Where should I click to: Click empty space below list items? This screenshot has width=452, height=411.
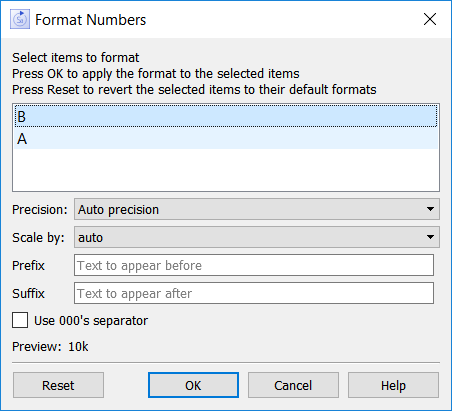[226, 170]
